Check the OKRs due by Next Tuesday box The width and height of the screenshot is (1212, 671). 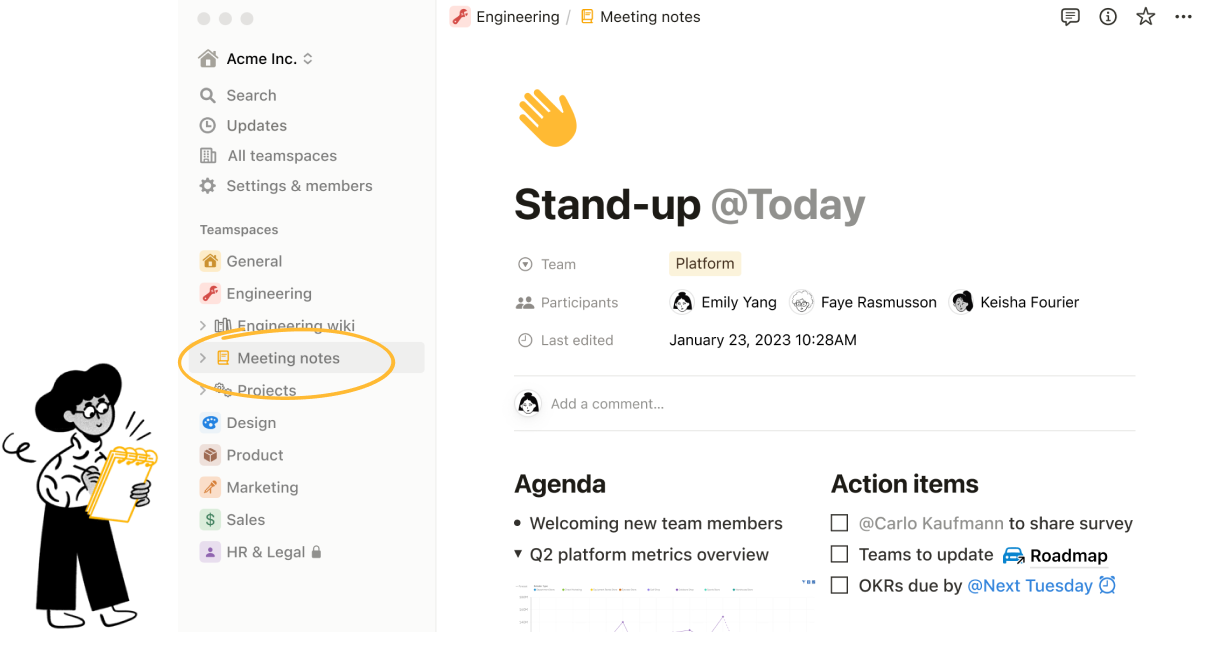tap(840, 585)
